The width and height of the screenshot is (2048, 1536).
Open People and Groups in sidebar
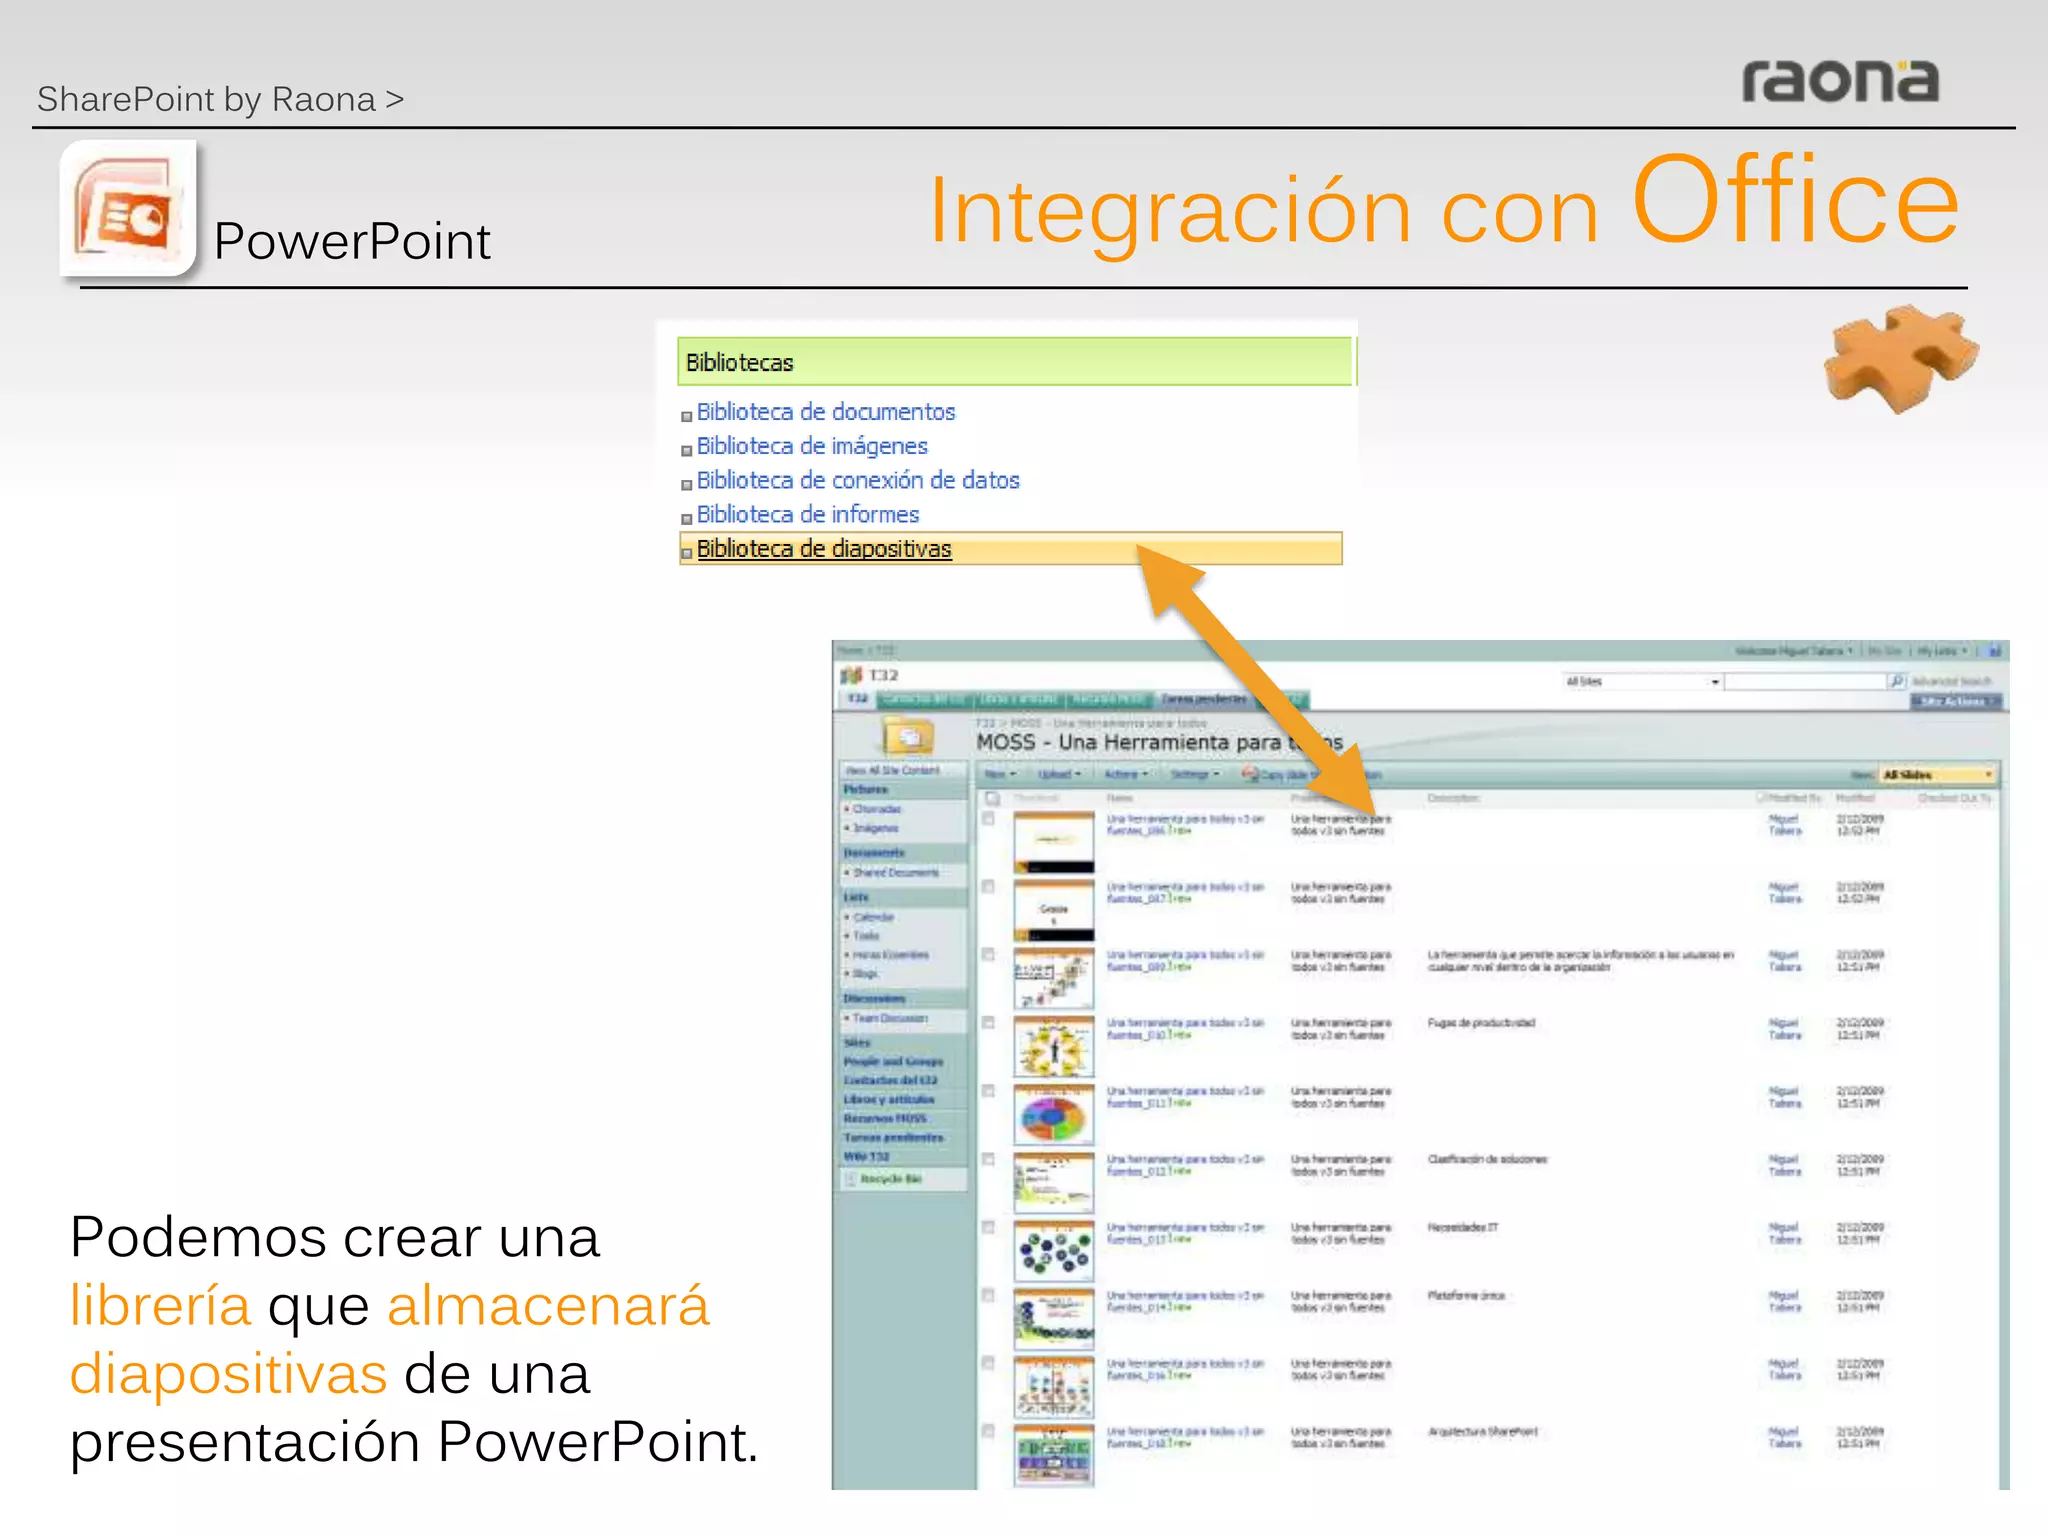tap(893, 1061)
